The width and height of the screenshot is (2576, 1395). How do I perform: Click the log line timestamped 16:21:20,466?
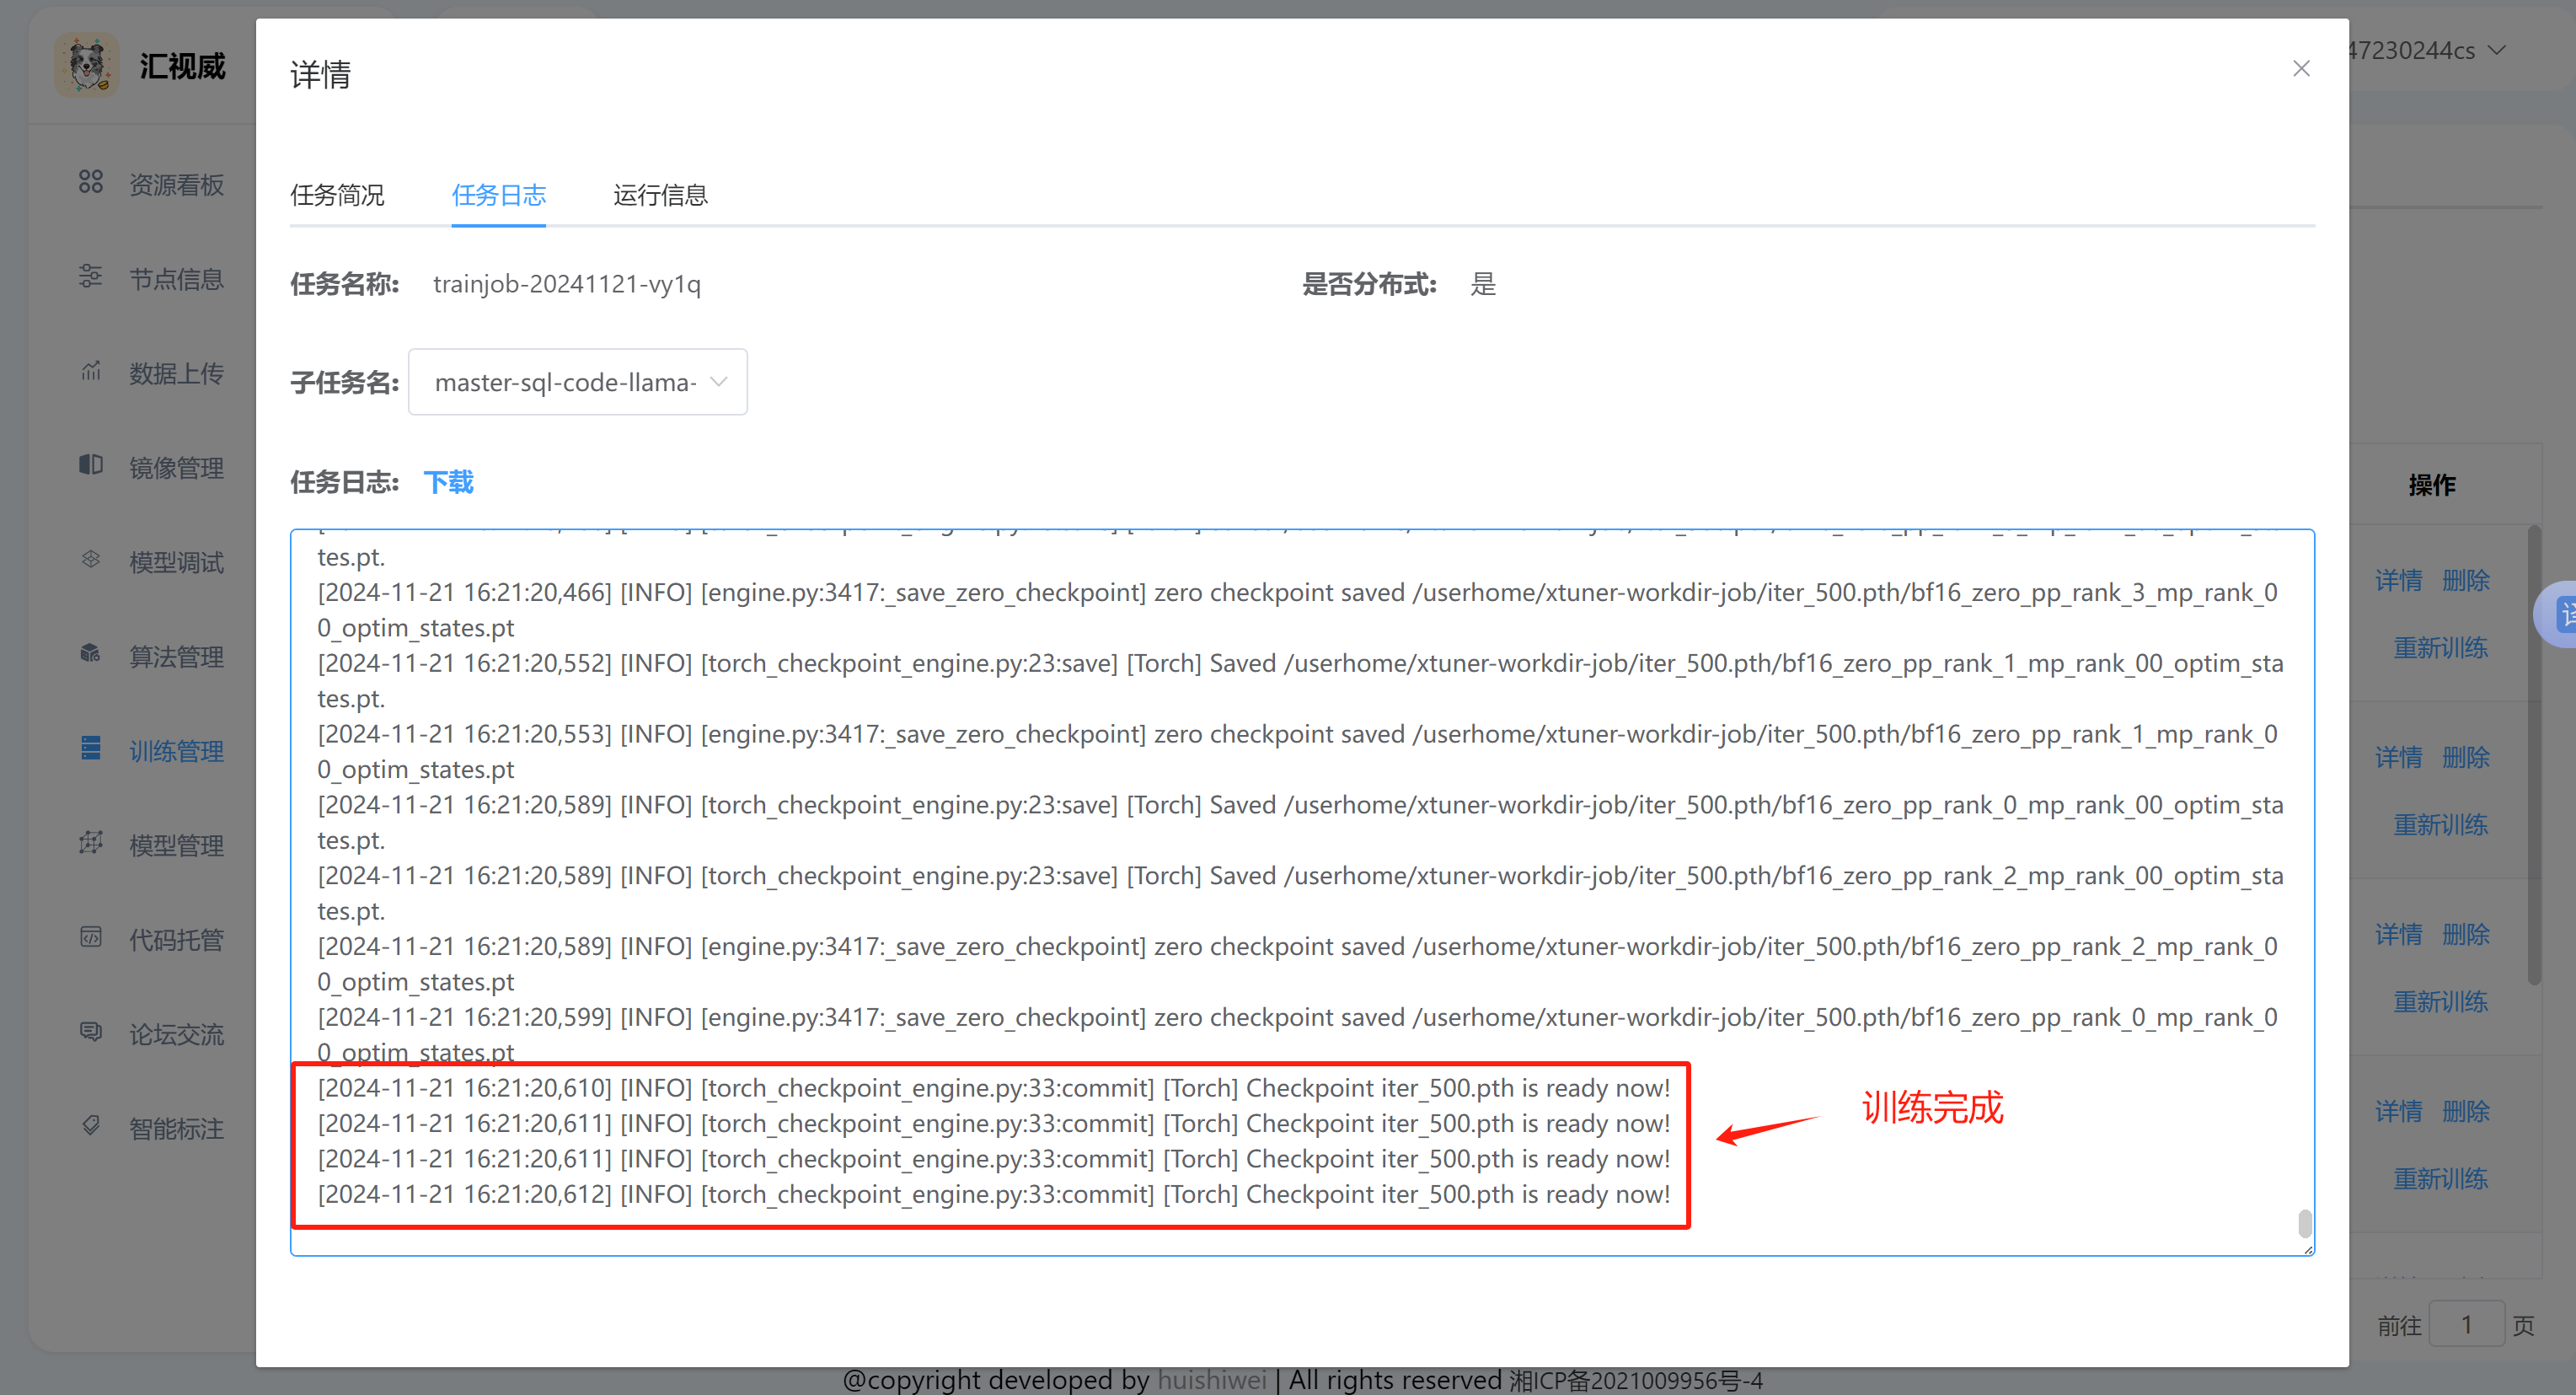point(1298,610)
